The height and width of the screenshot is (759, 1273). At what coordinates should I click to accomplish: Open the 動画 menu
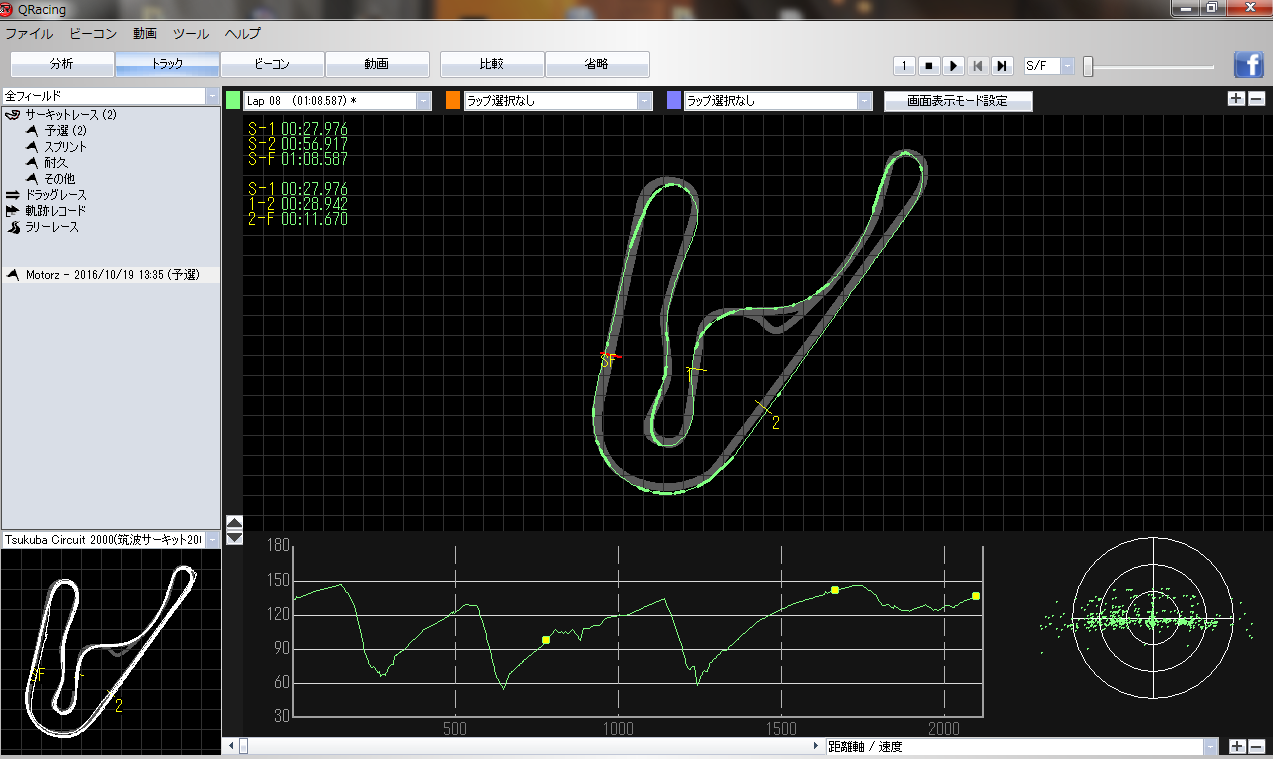[145, 33]
